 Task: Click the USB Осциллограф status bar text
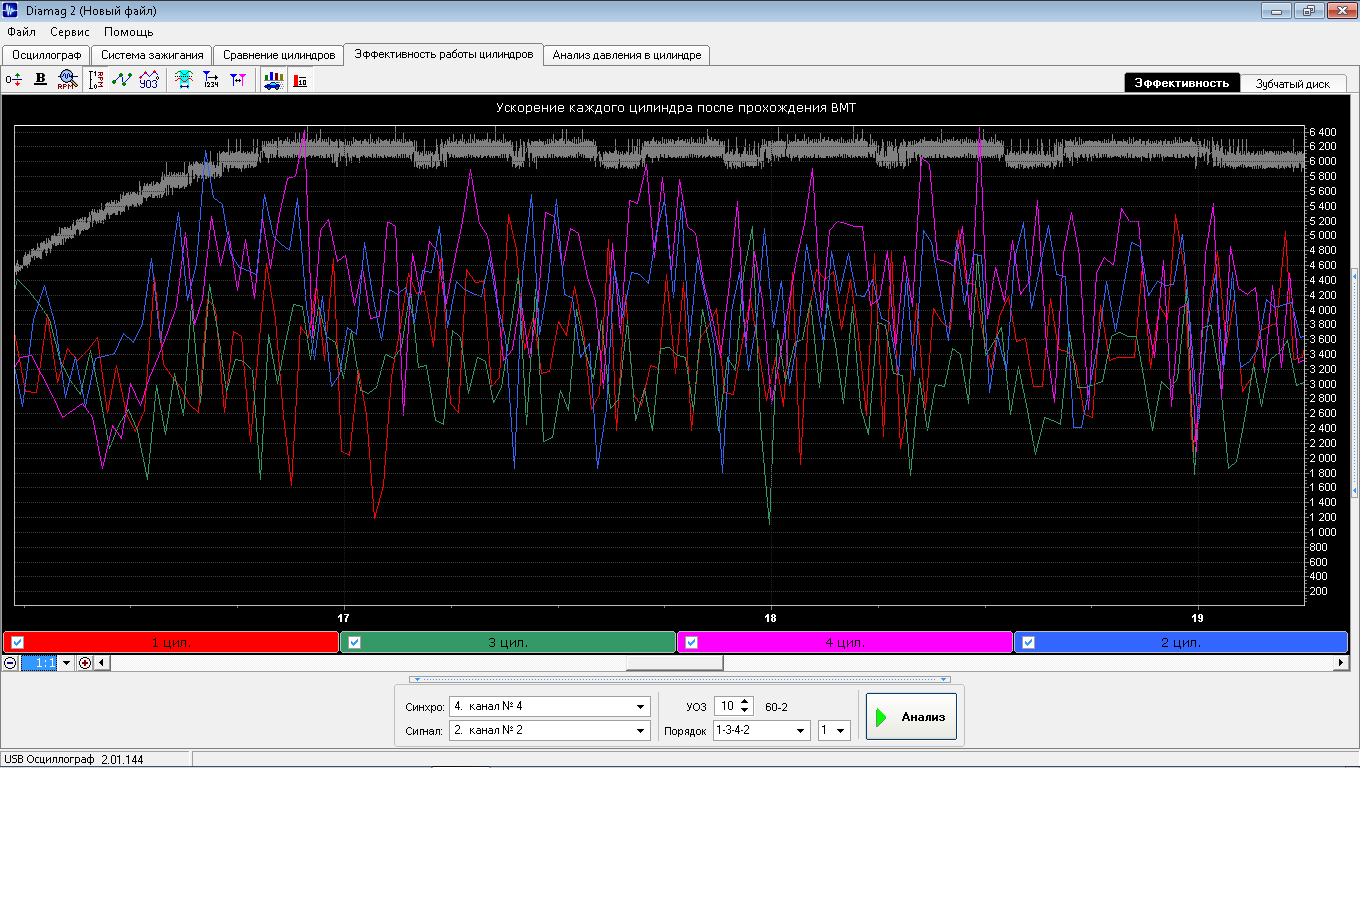pyautogui.click(x=74, y=760)
